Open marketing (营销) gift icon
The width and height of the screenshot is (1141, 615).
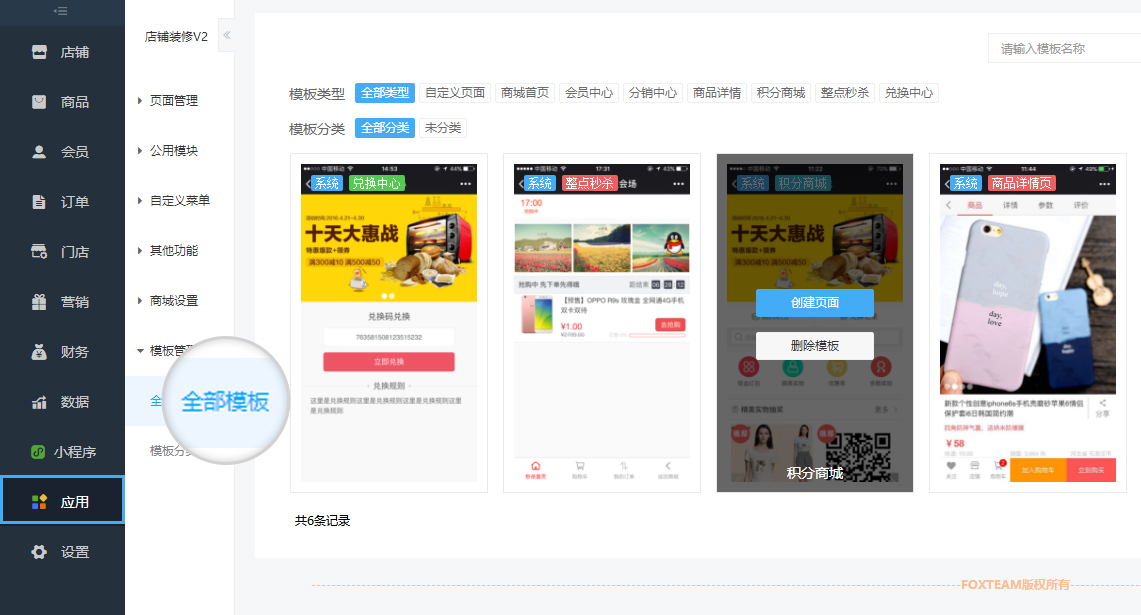tap(39, 302)
